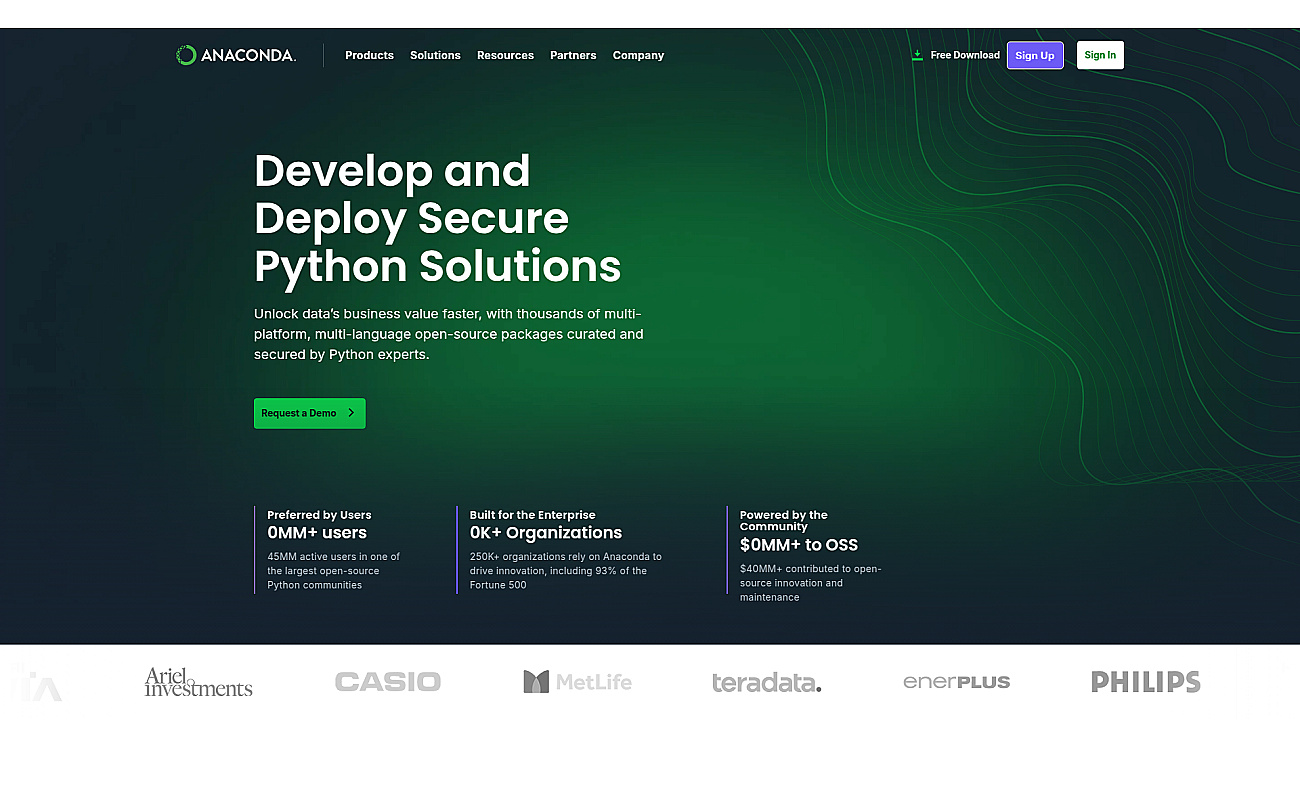Click the headline Develop and Deploy Secure Python Solutions
Viewport: 1300px width, 788px height.
[438, 218]
